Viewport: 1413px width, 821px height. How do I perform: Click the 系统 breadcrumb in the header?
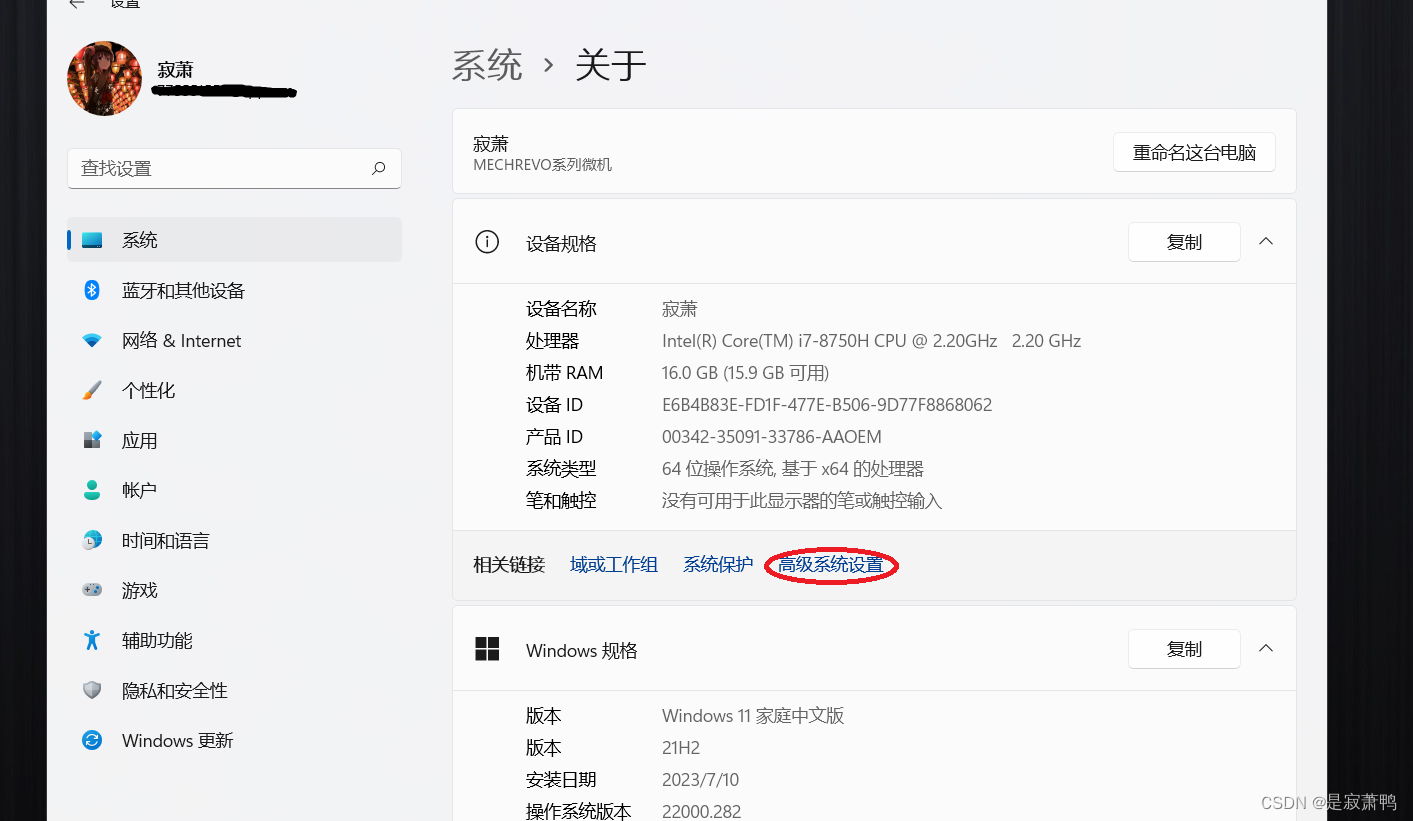487,66
